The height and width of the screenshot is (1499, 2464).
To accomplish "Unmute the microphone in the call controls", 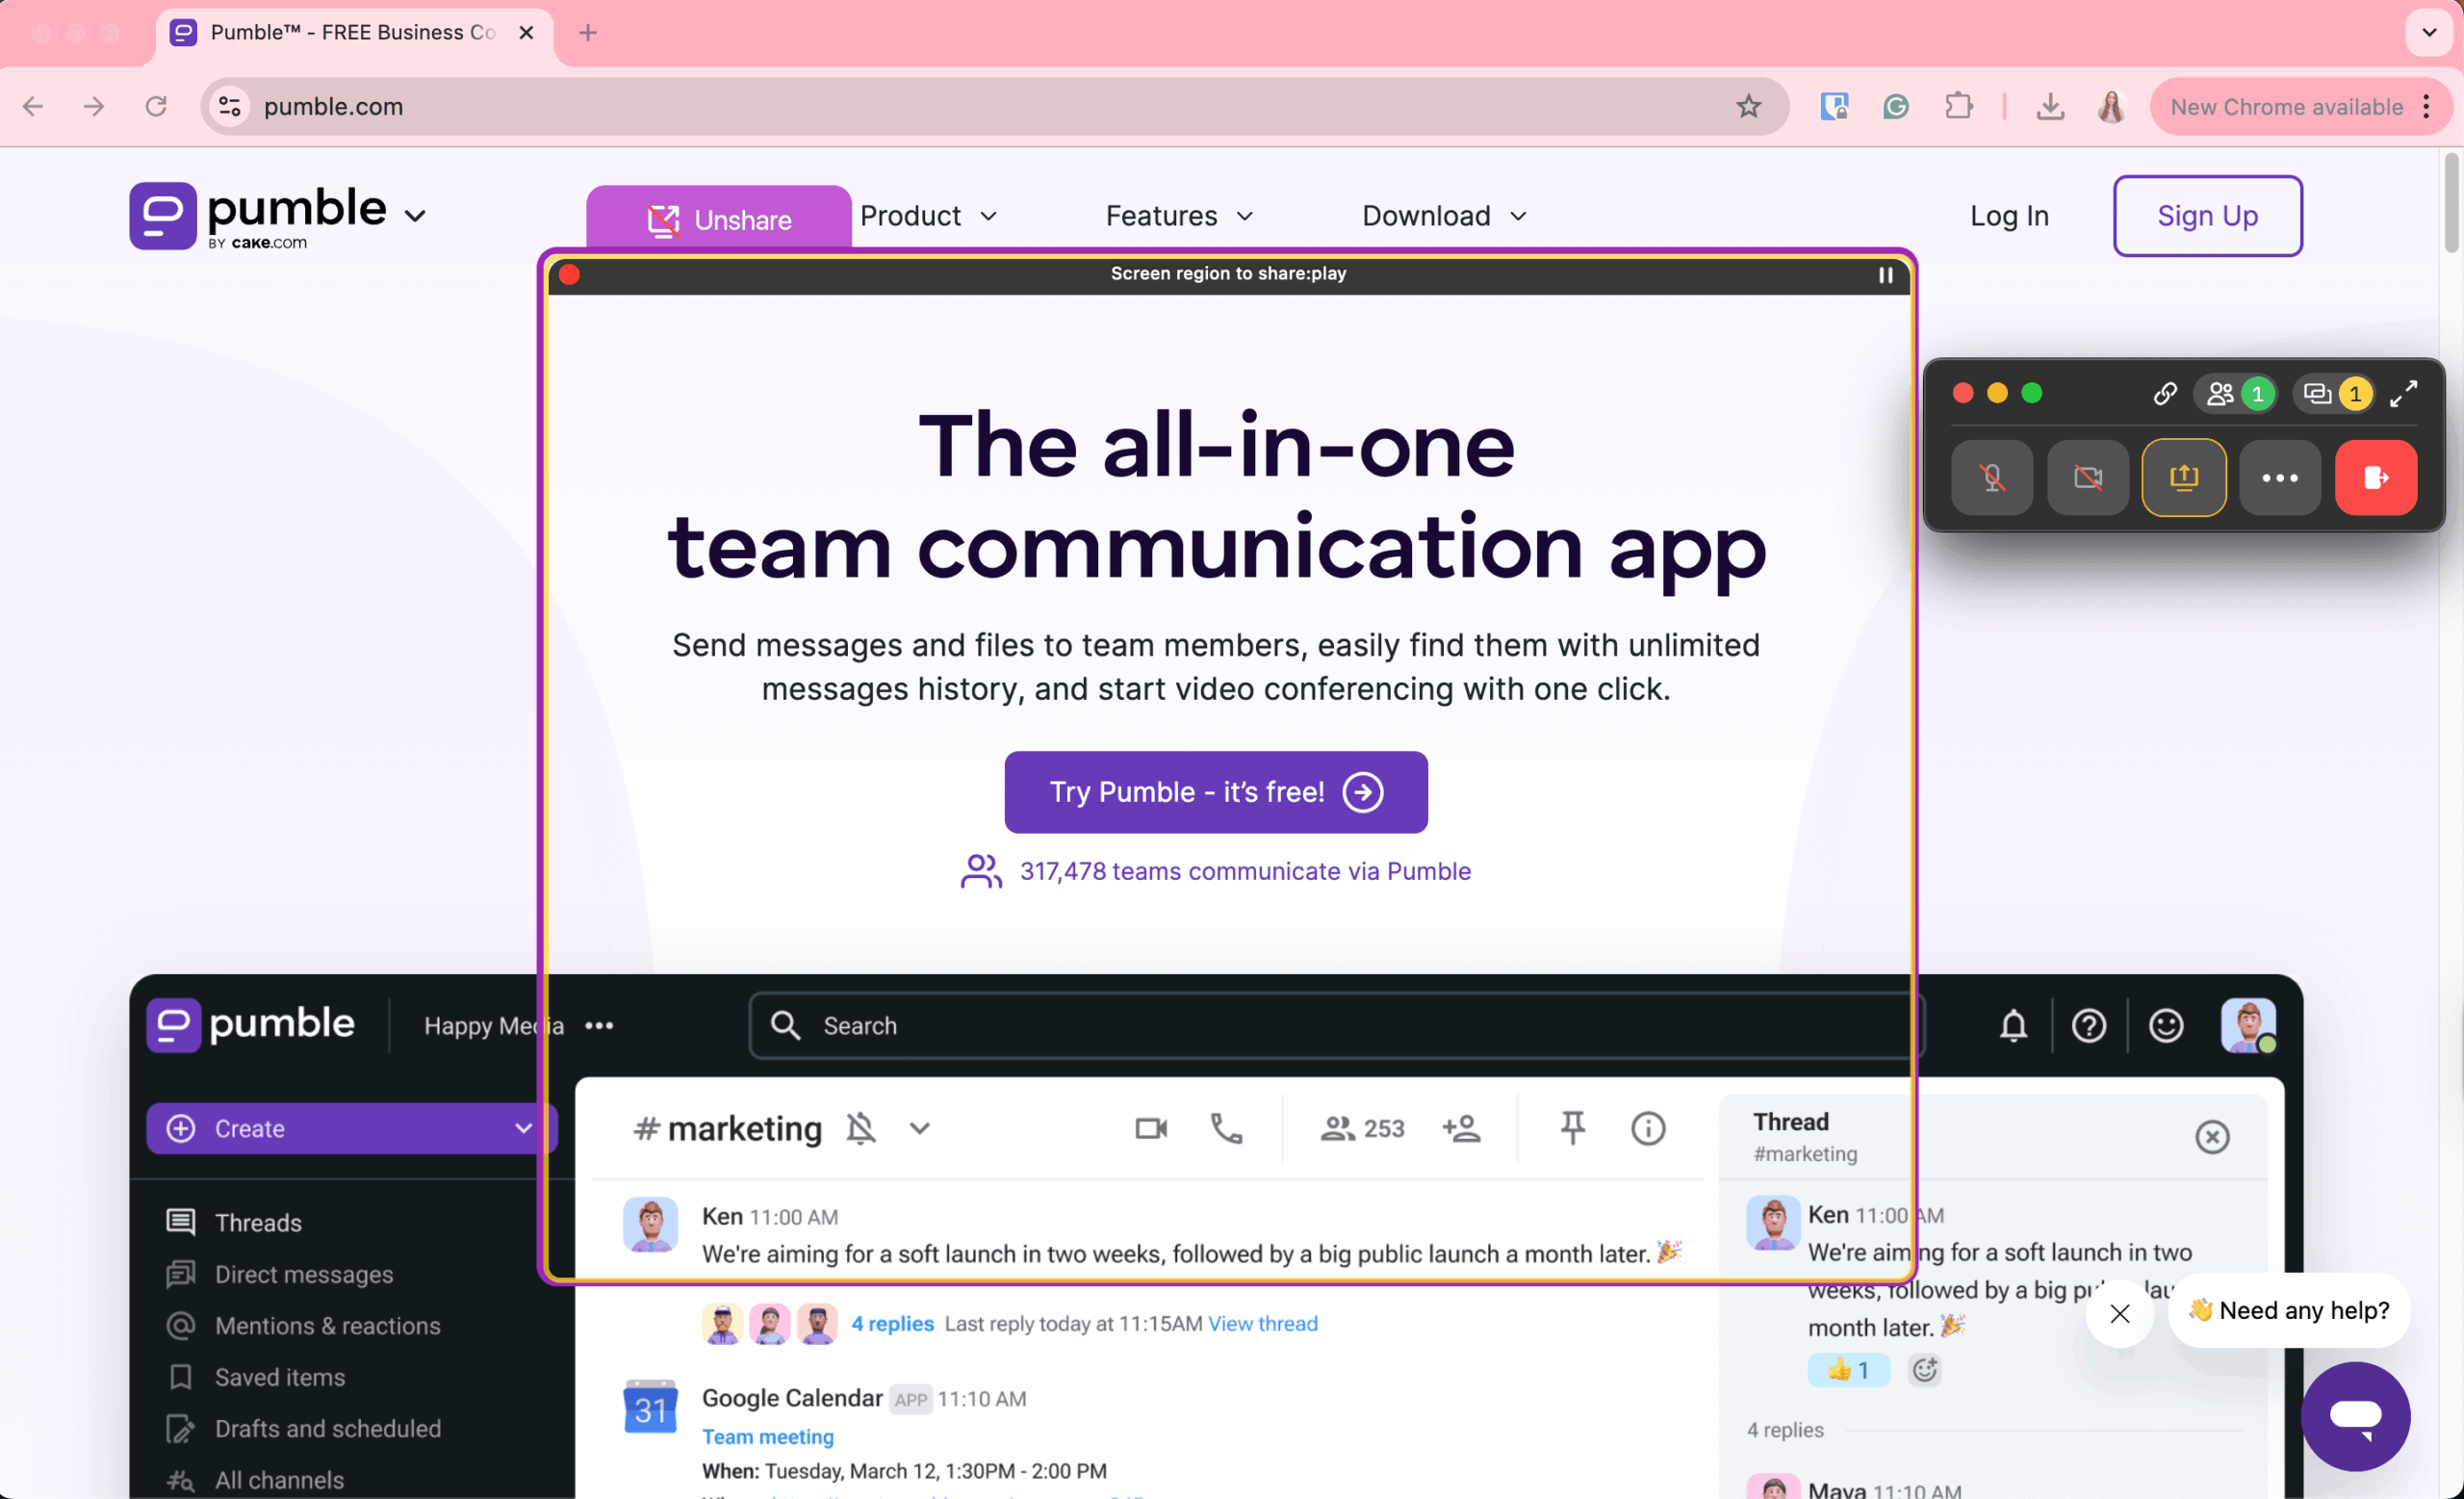I will pyautogui.click(x=1991, y=478).
